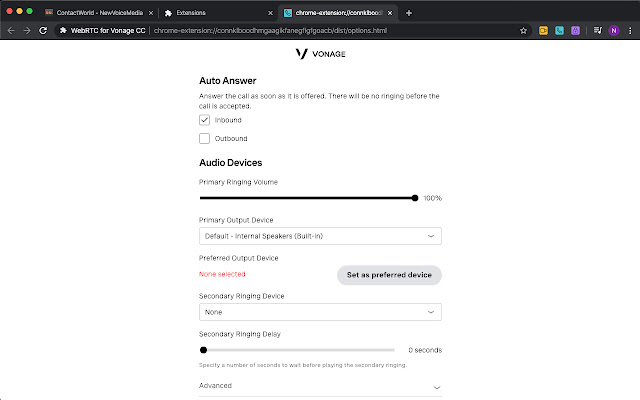
Task: Enable the Outbound auto answer checkbox
Action: 205,138
